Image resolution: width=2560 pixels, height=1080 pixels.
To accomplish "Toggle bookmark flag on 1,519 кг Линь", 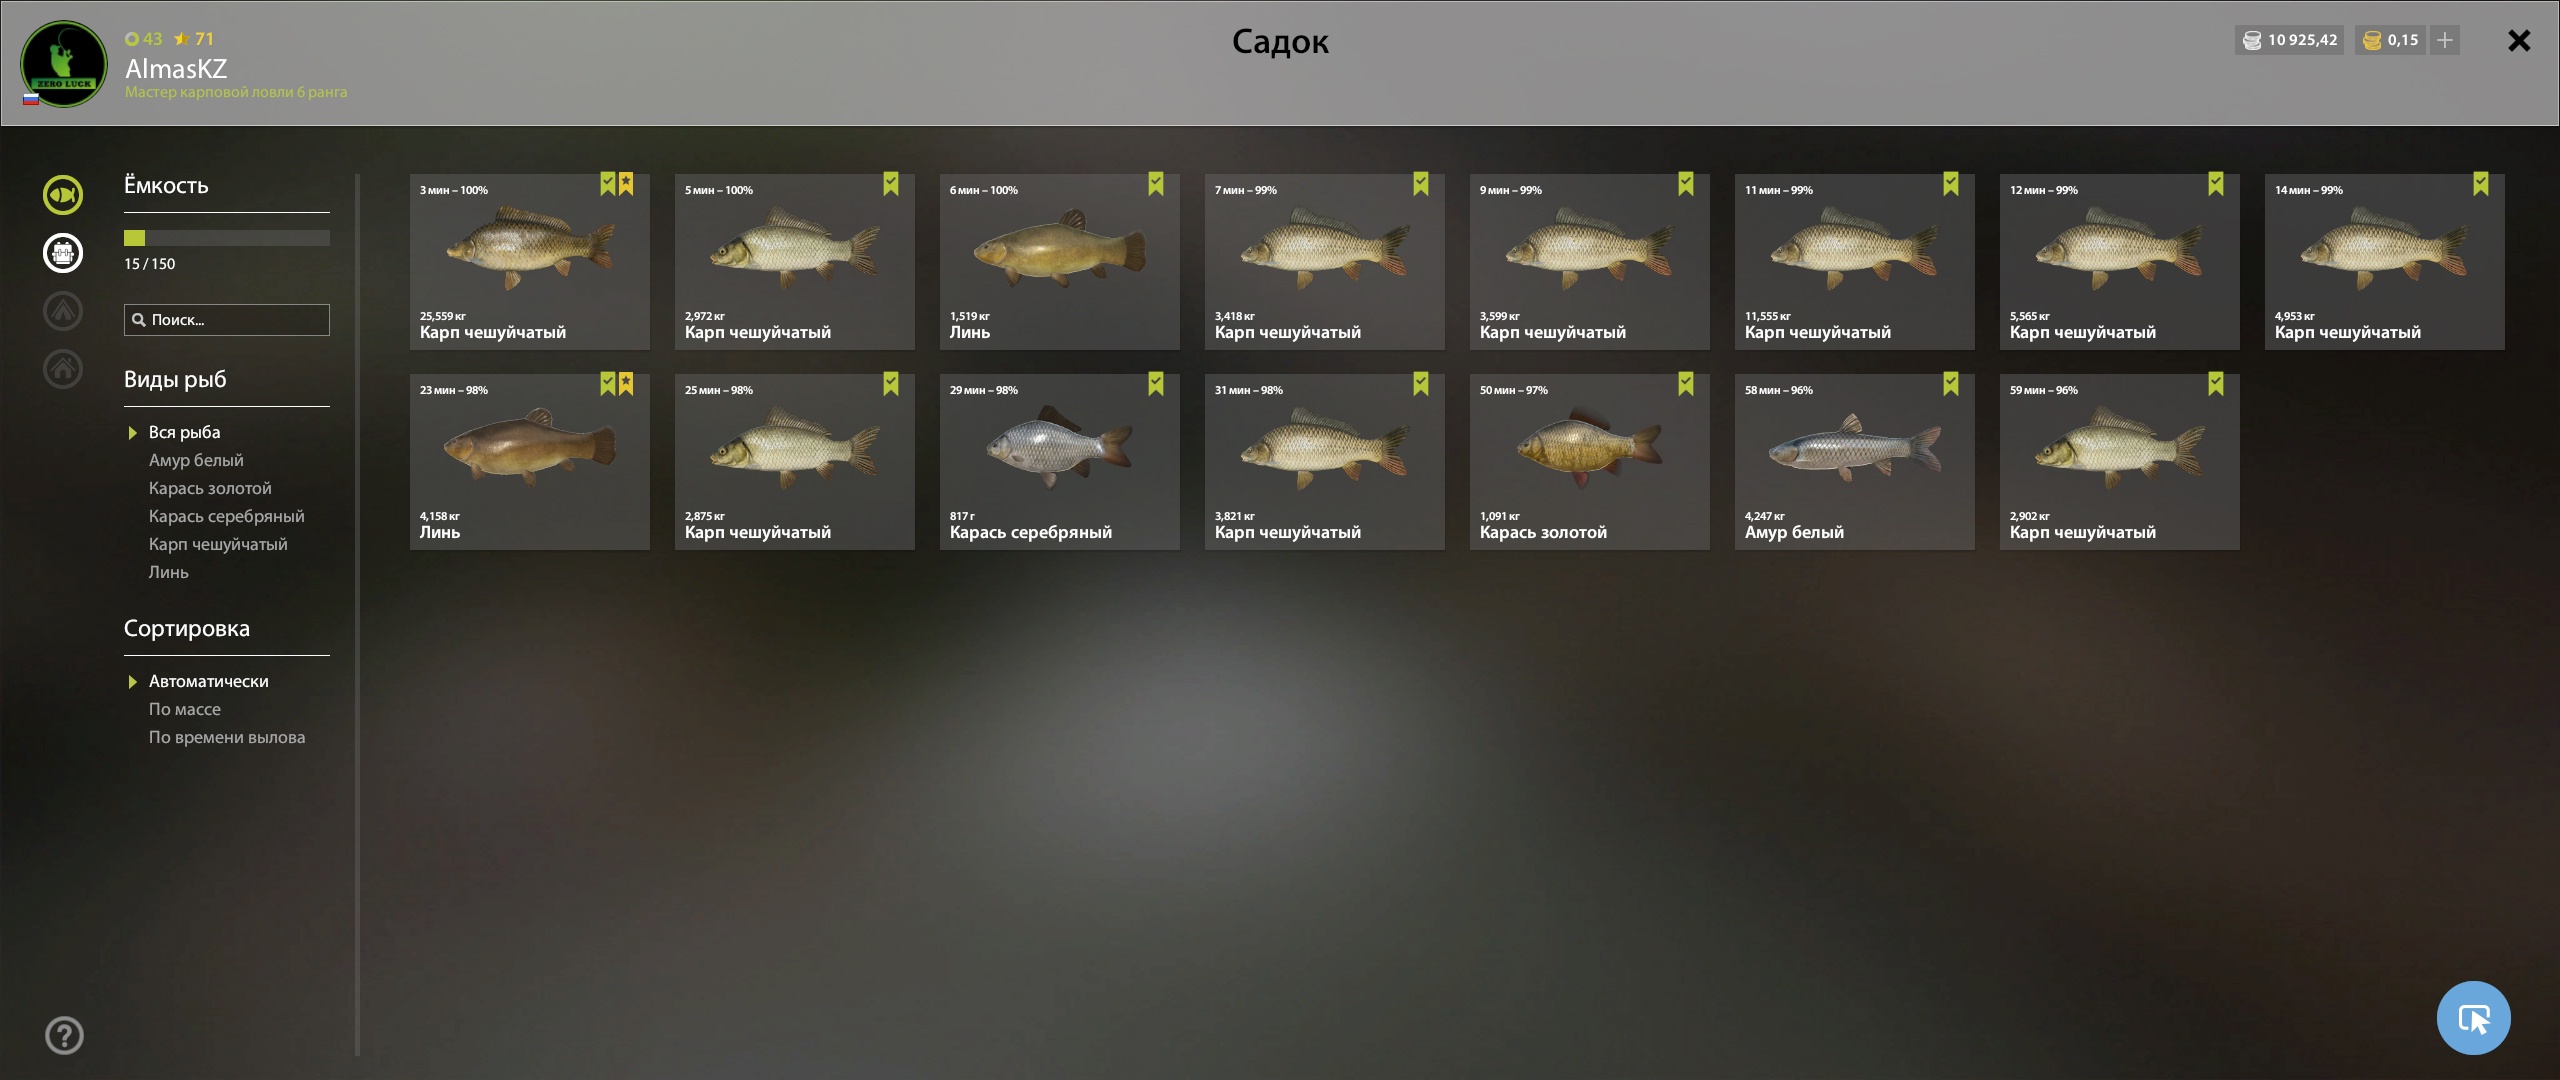I will [x=1156, y=184].
